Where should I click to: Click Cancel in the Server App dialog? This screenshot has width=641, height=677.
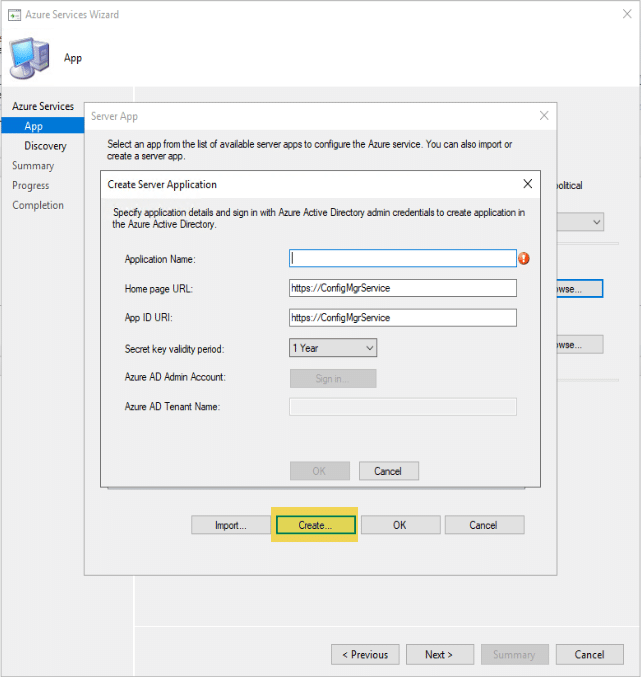483,525
